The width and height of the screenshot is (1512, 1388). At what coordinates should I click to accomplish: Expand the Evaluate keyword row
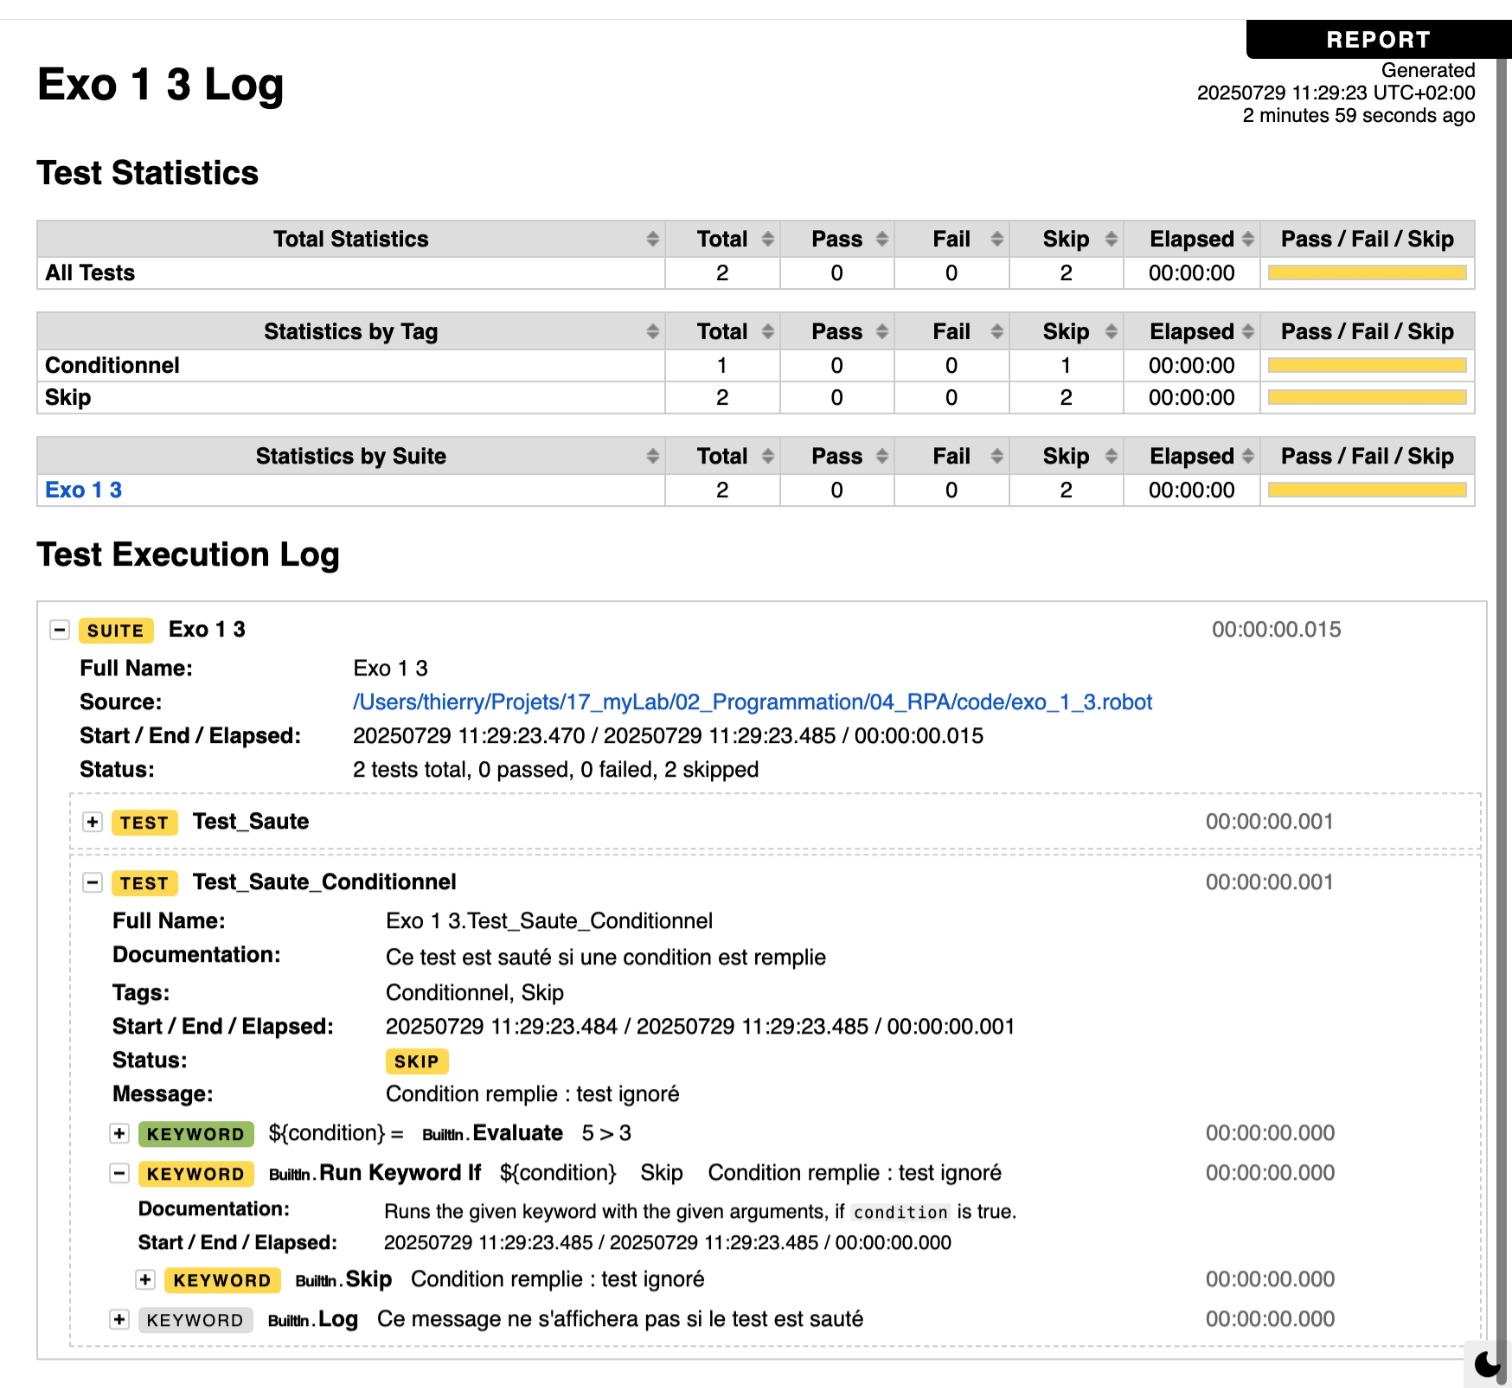119,1133
